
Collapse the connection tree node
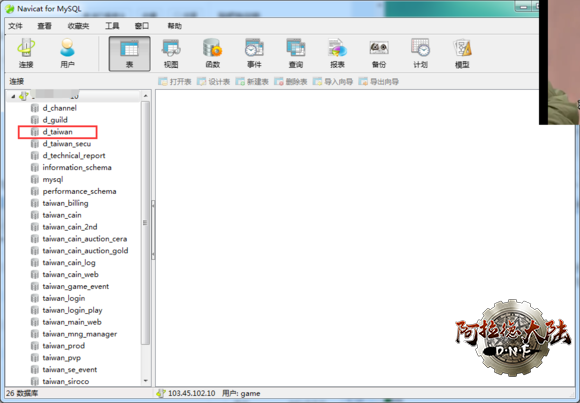13,97
